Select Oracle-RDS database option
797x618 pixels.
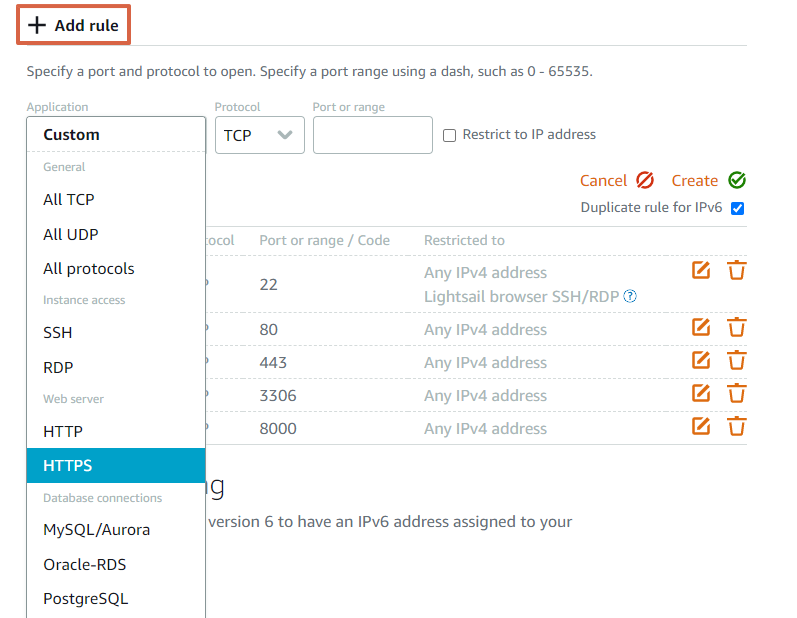pyautogui.click(x=116, y=564)
